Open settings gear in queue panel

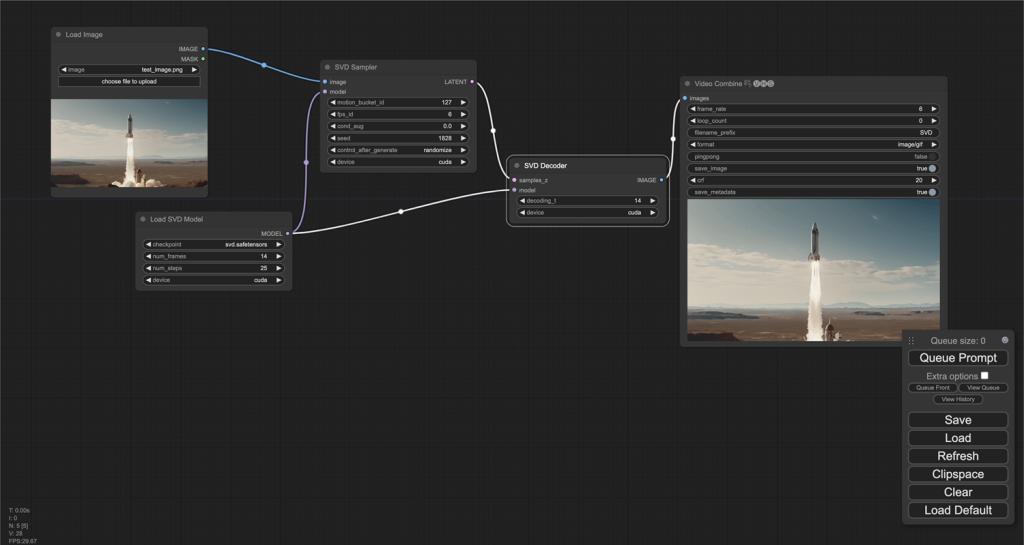(1005, 340)
